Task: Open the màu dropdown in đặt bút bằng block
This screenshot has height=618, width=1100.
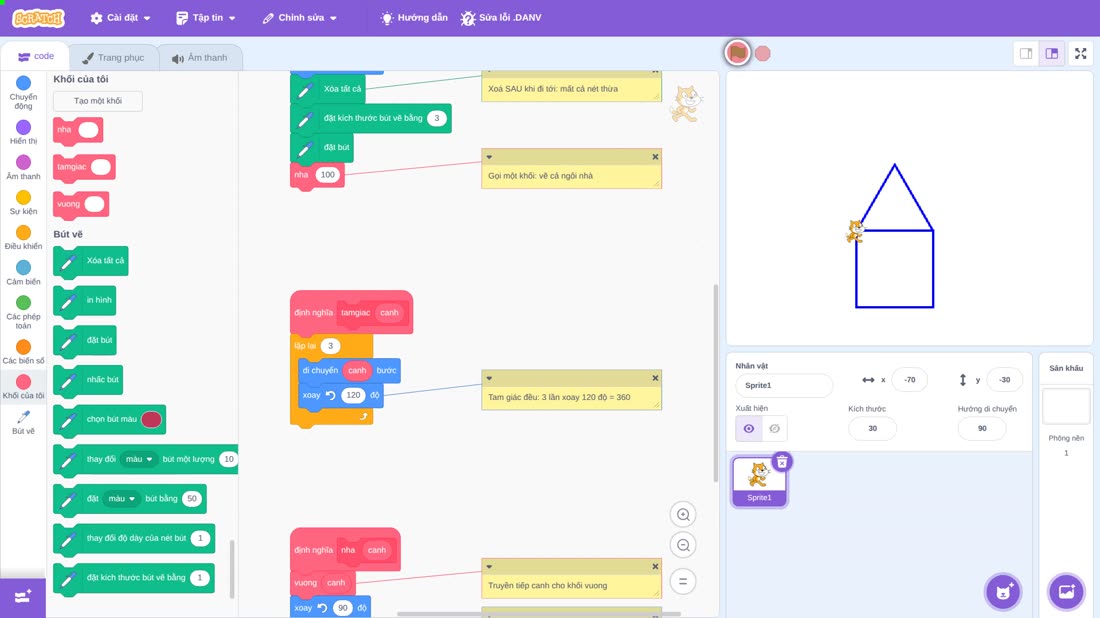Action: [121, 499]
